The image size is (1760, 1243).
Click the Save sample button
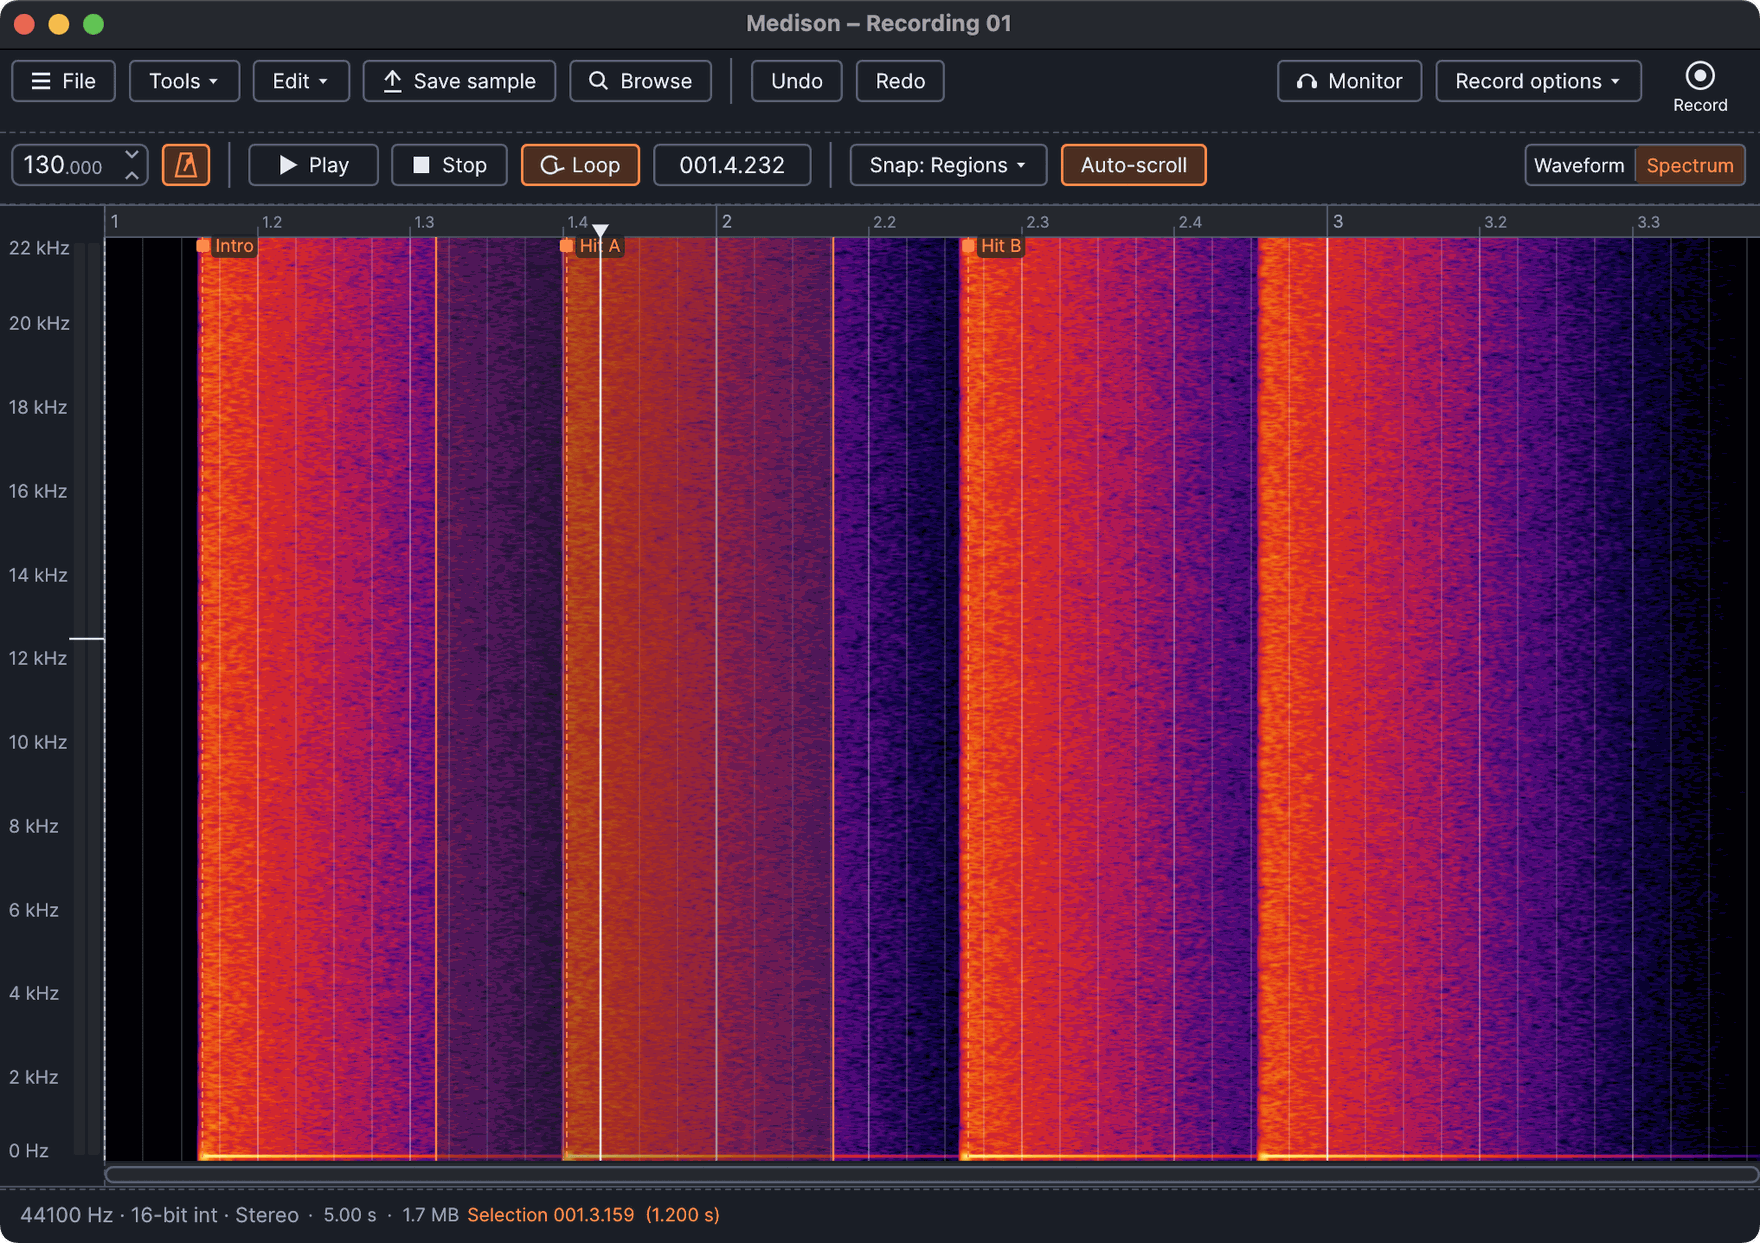pyautogui.click(x=459, y=81)
